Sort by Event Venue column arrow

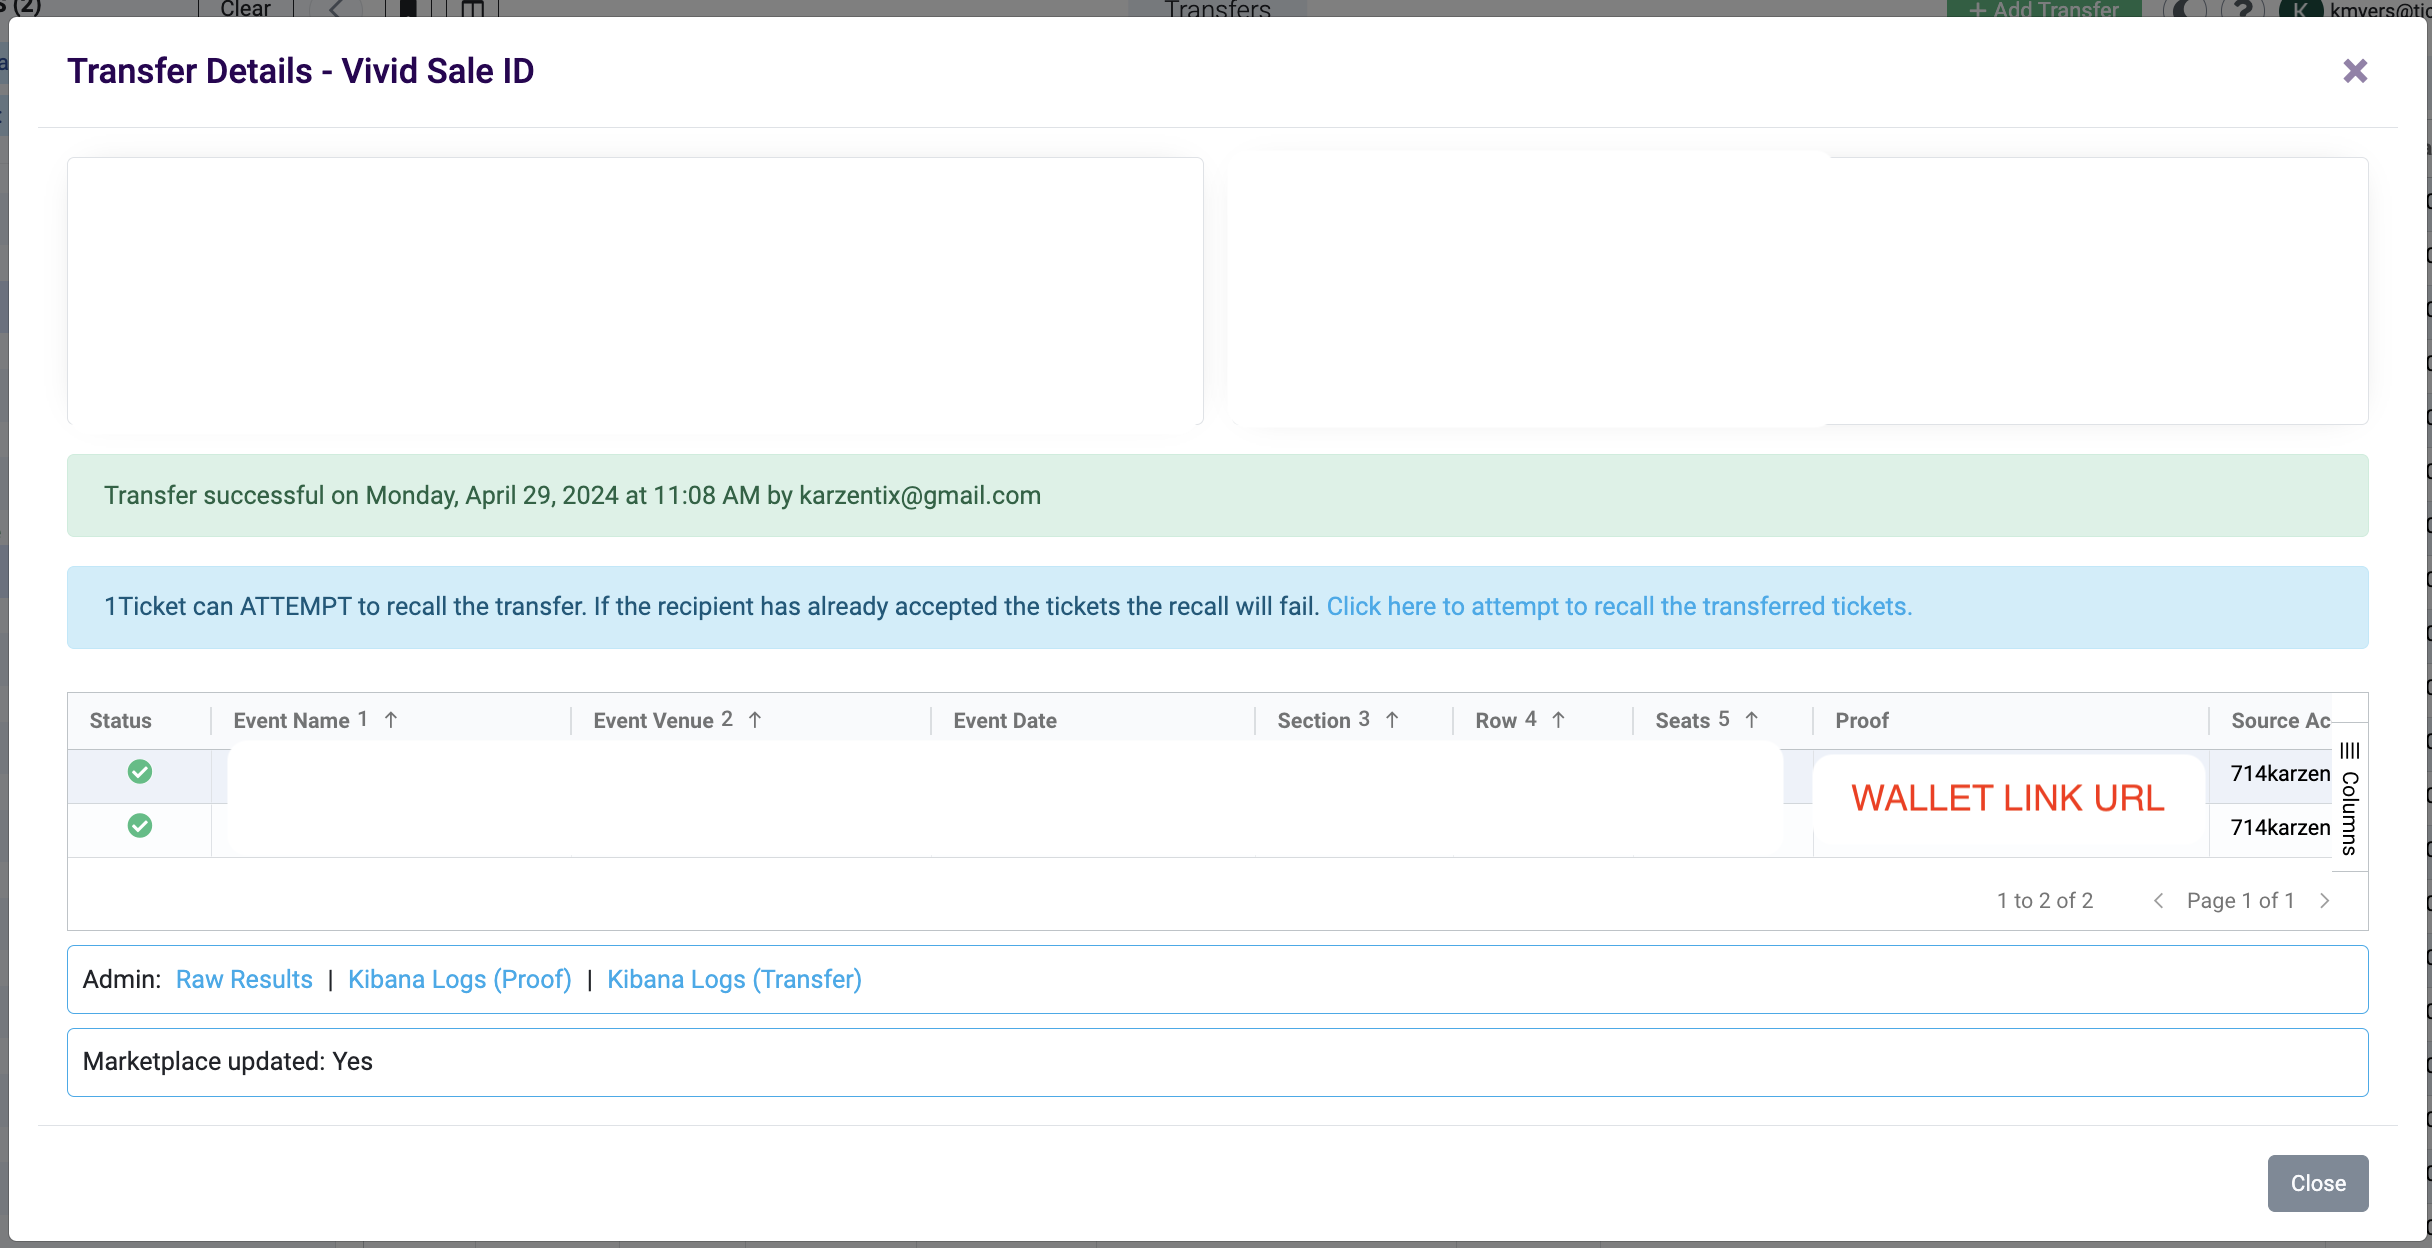755,720
